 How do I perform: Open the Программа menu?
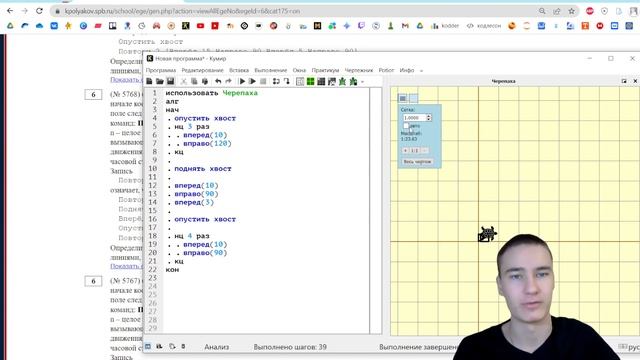[161, 70]
